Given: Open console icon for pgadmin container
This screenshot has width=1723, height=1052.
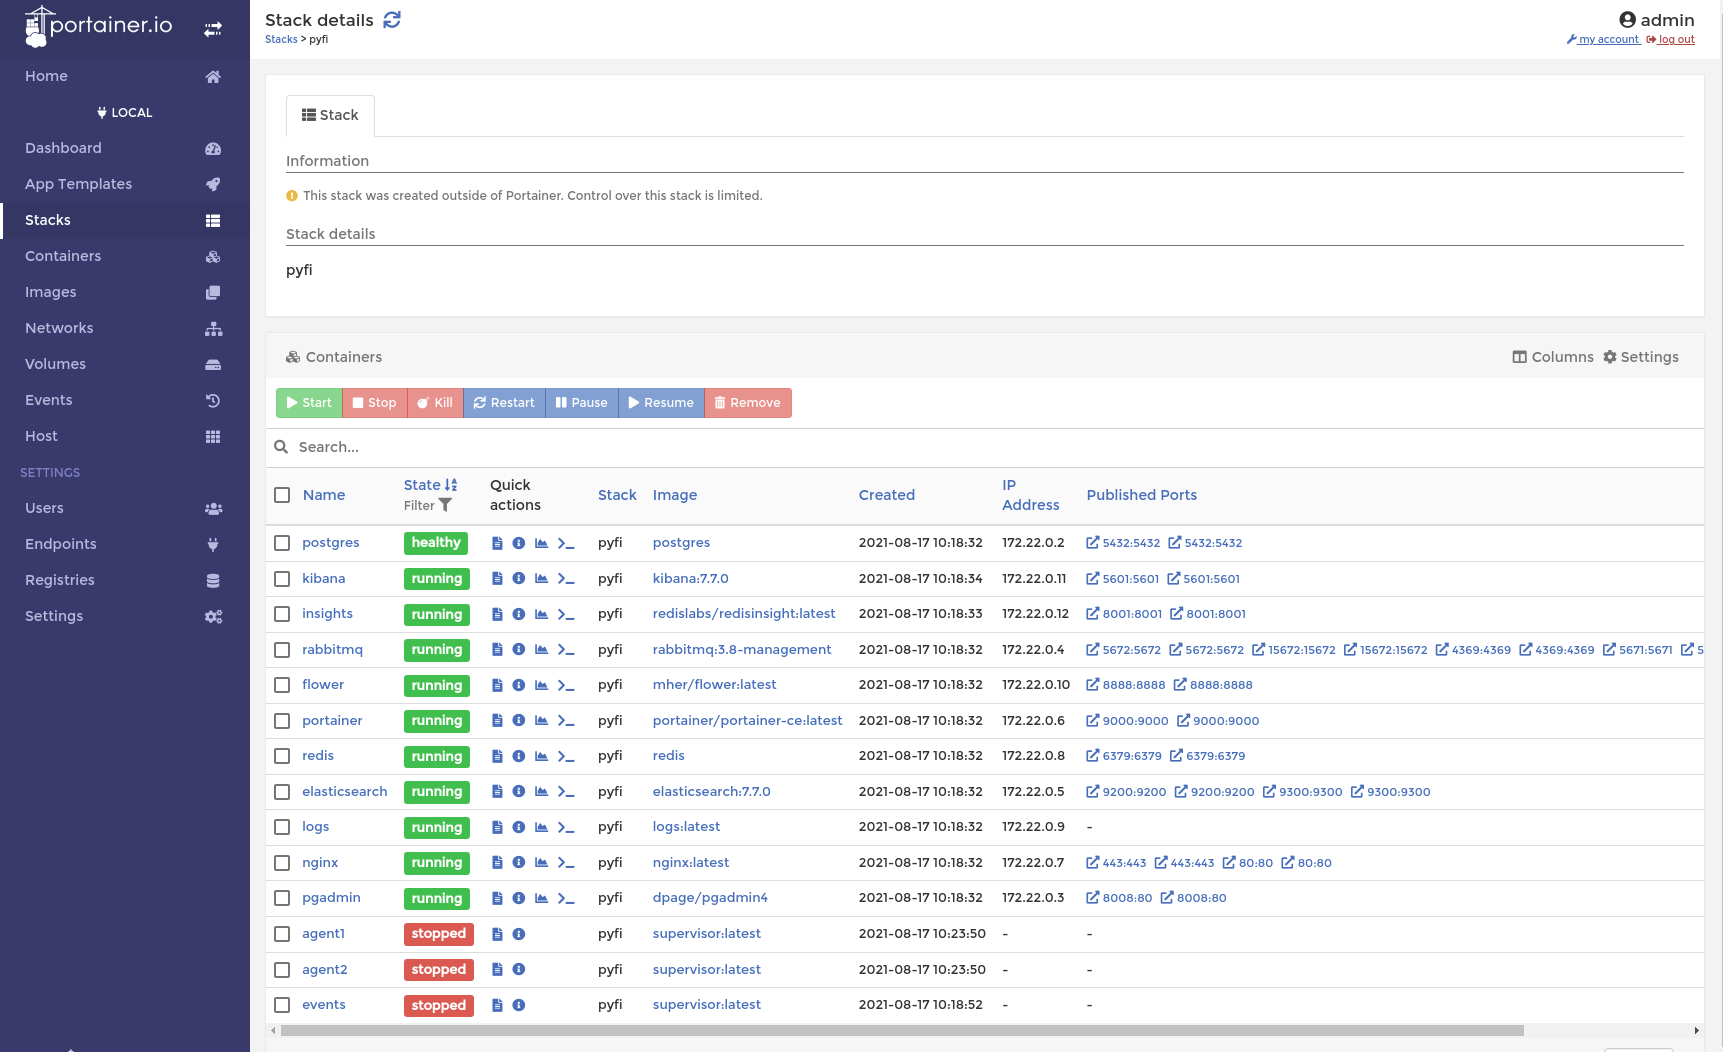Looking at the screenshot, I should click(566, 898).
